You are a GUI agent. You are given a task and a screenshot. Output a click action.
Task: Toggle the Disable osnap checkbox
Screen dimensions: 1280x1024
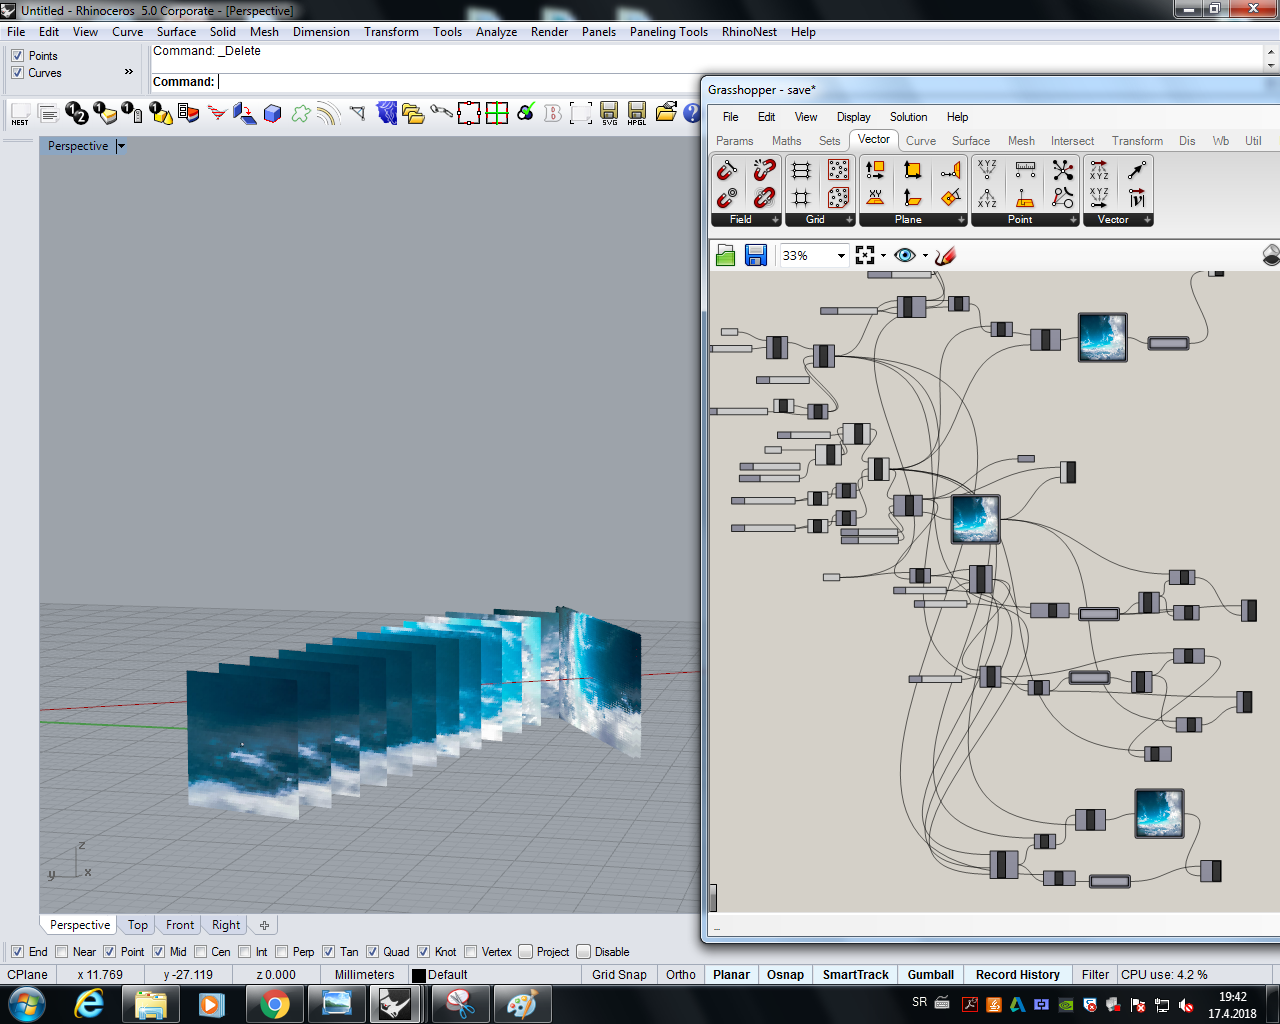(x=583, y=952)
